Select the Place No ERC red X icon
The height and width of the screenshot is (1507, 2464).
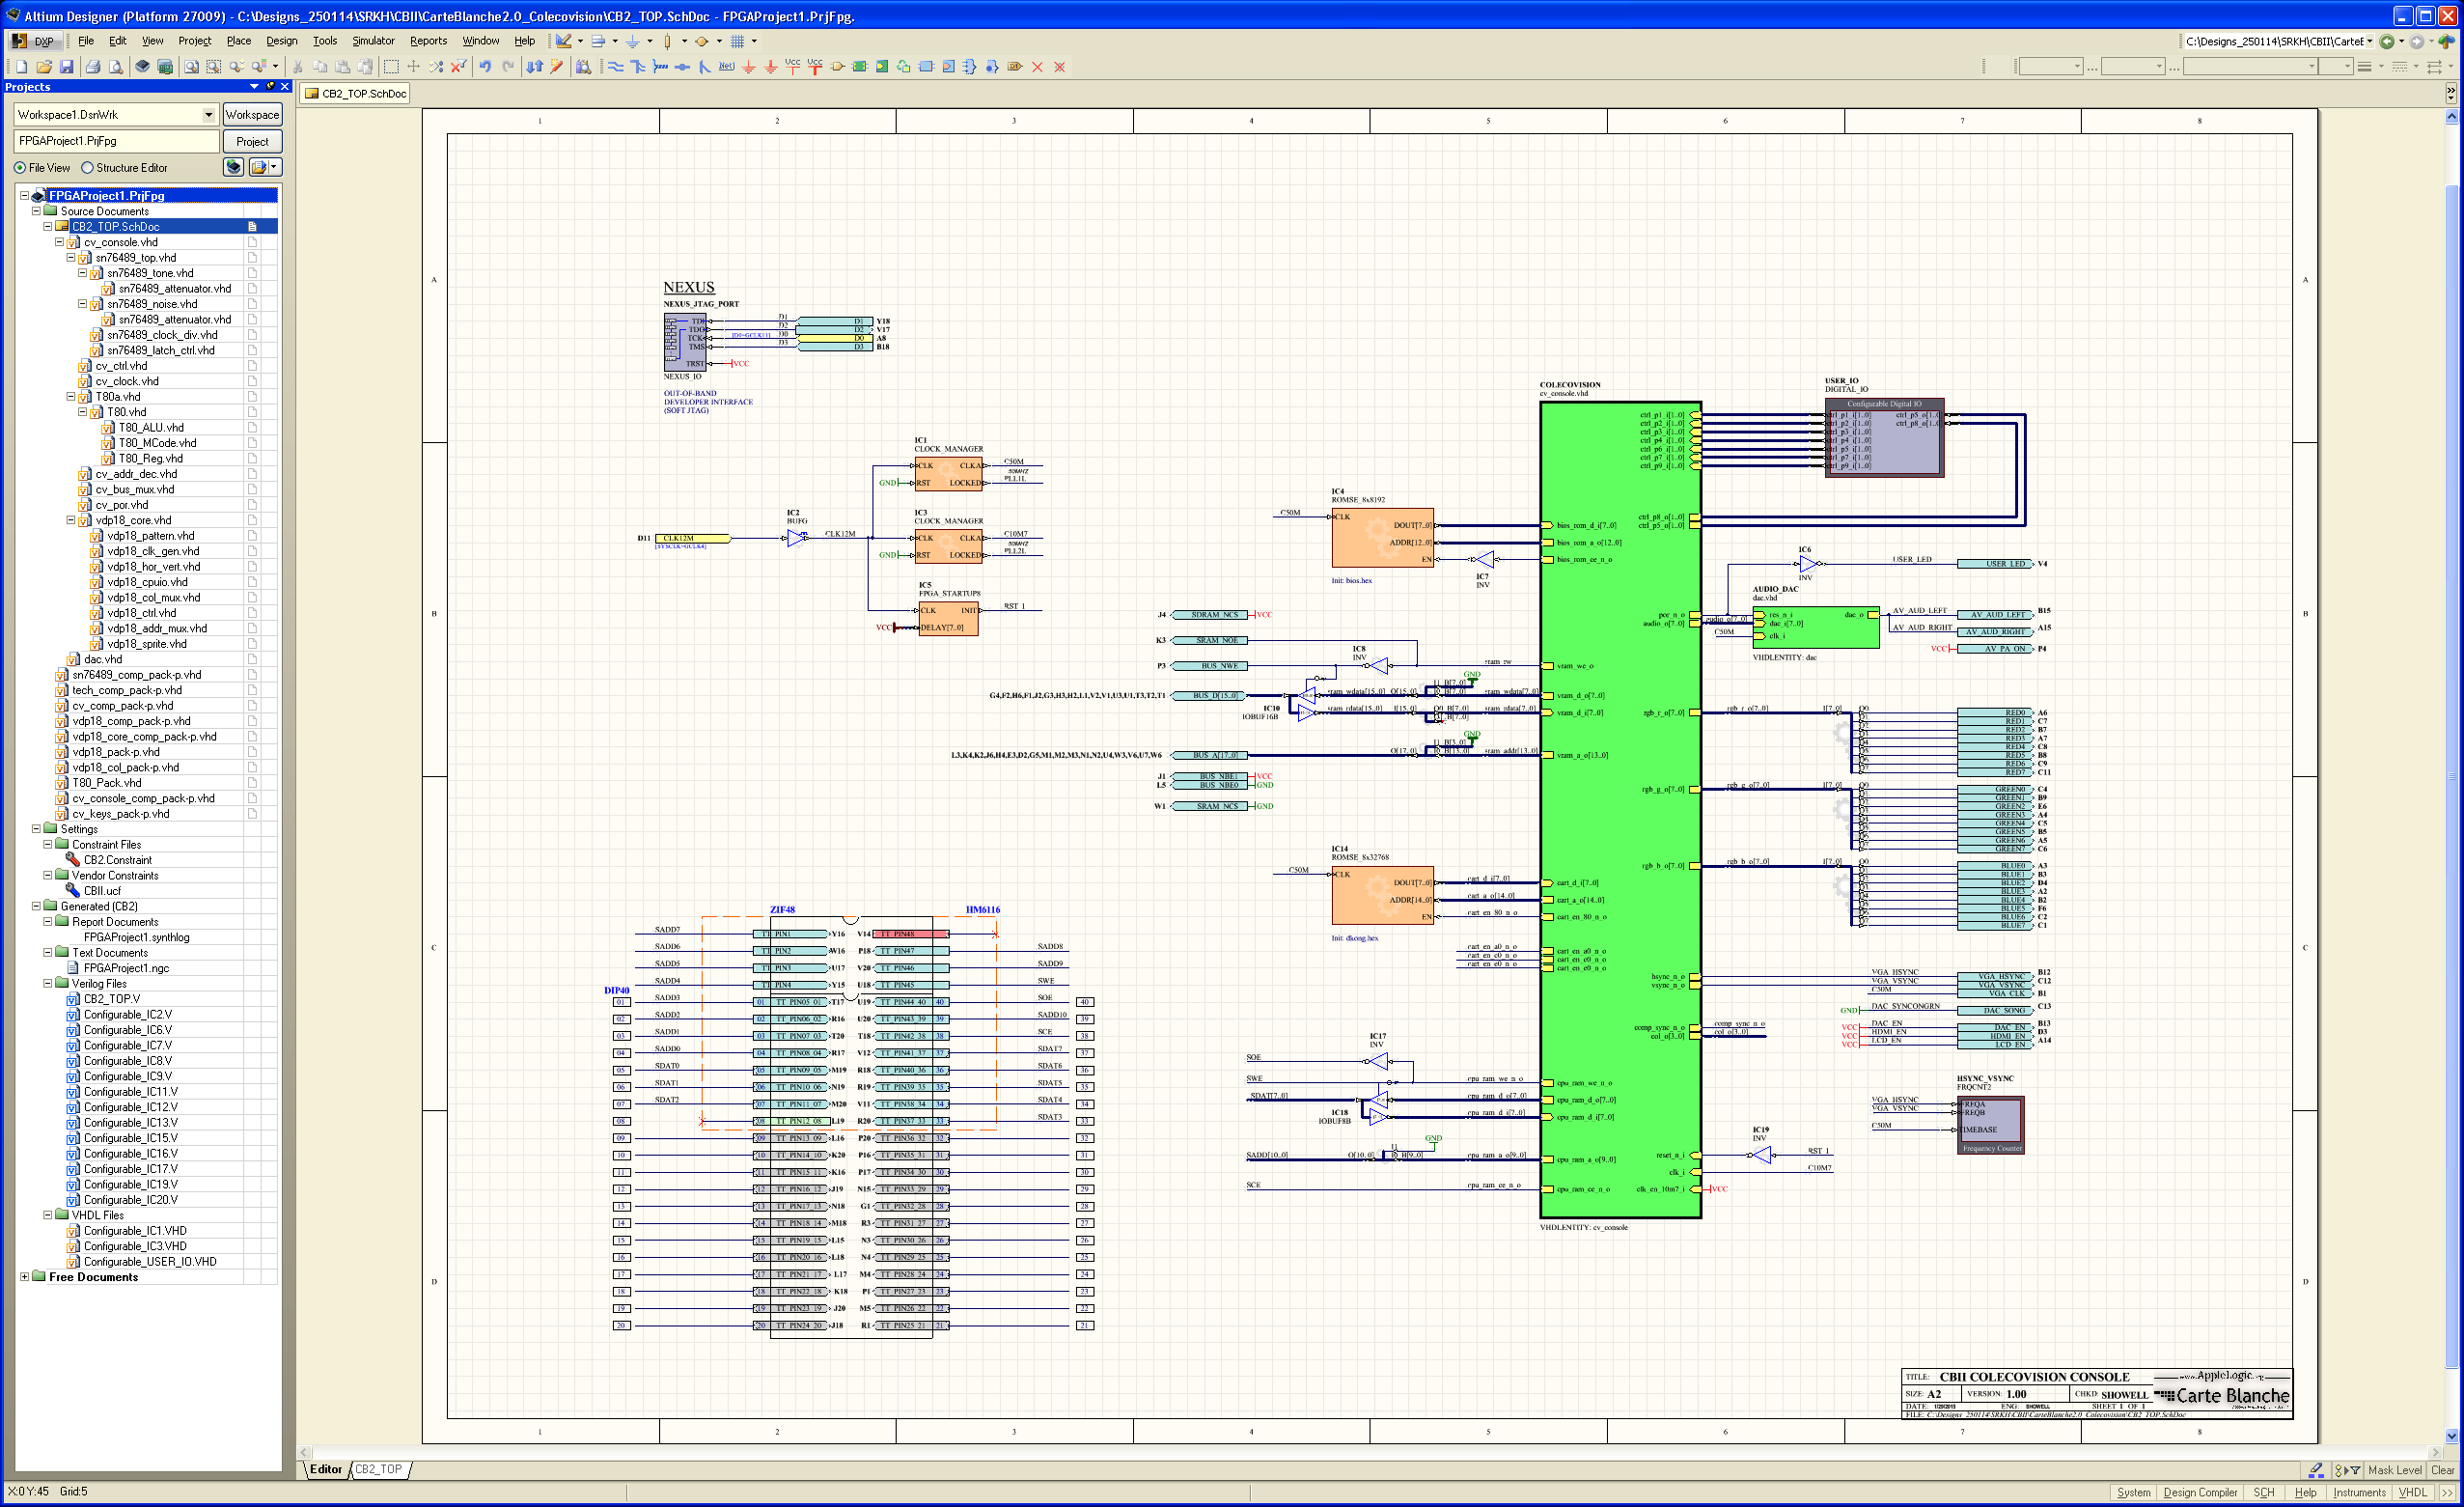pyautogui.click(x=1037, y=67)
